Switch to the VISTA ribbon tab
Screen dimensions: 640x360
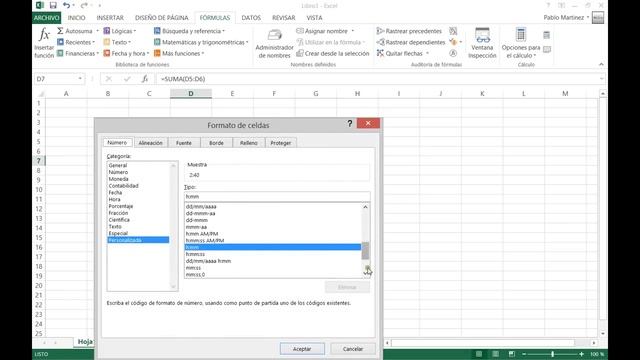click(314, 18)
